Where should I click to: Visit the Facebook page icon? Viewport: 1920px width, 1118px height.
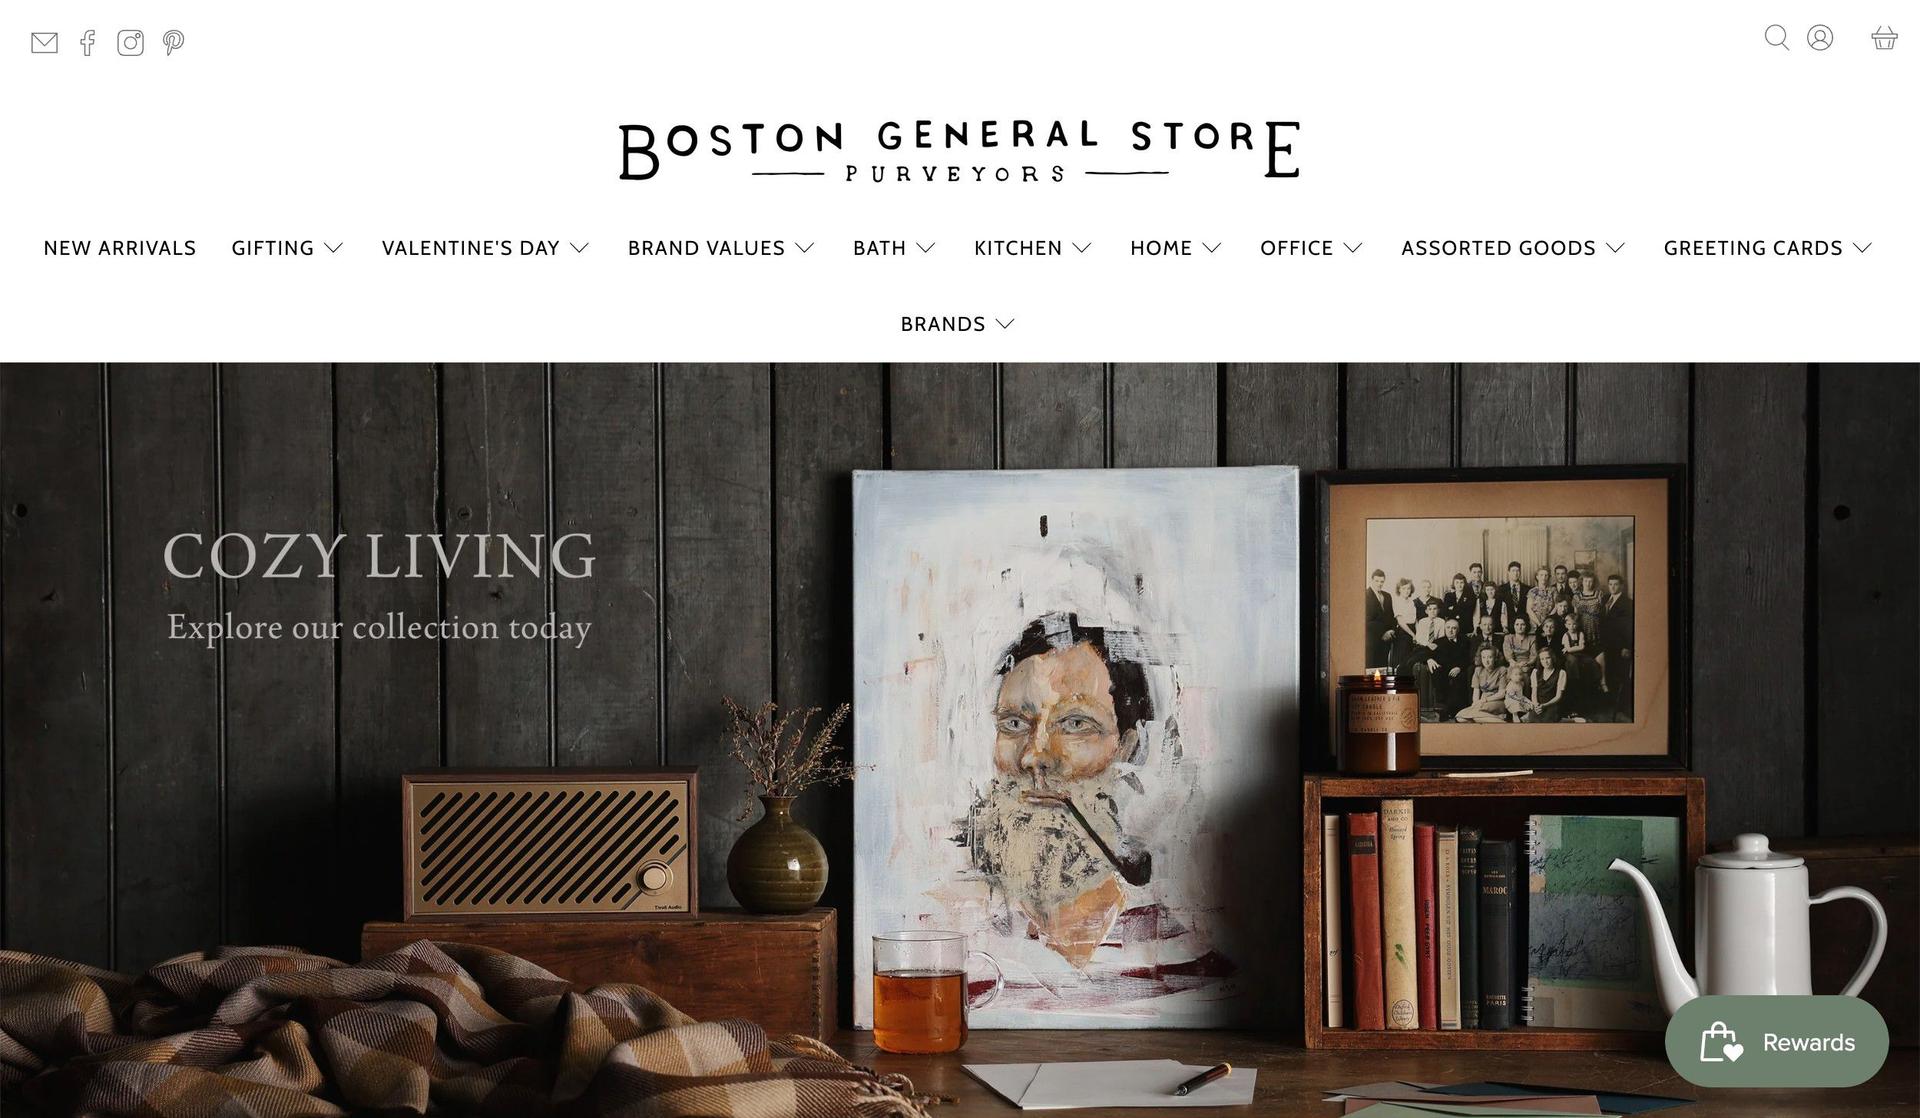[88, 43]
